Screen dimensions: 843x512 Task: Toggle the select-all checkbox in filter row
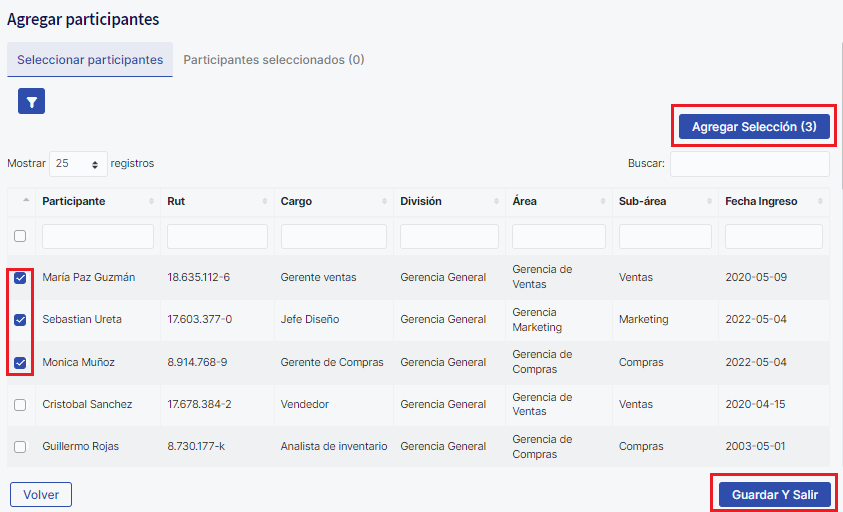pos(20,237)
